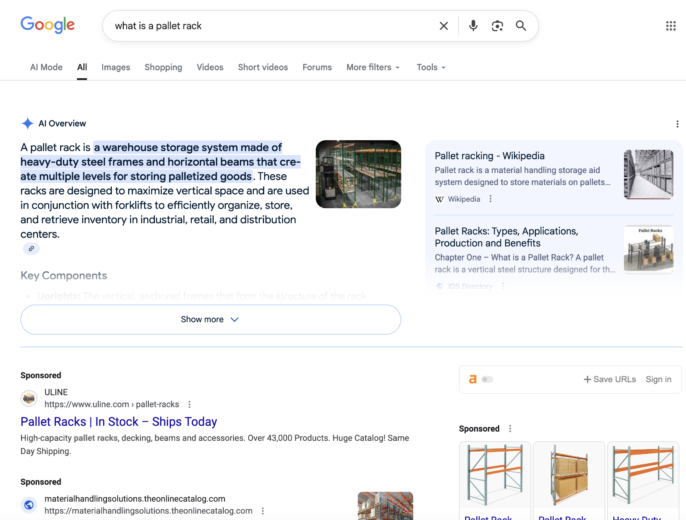Click the Key Components heading
This screenshot has width=686, height=520.
pyautogui.click(x=64, y=276)
